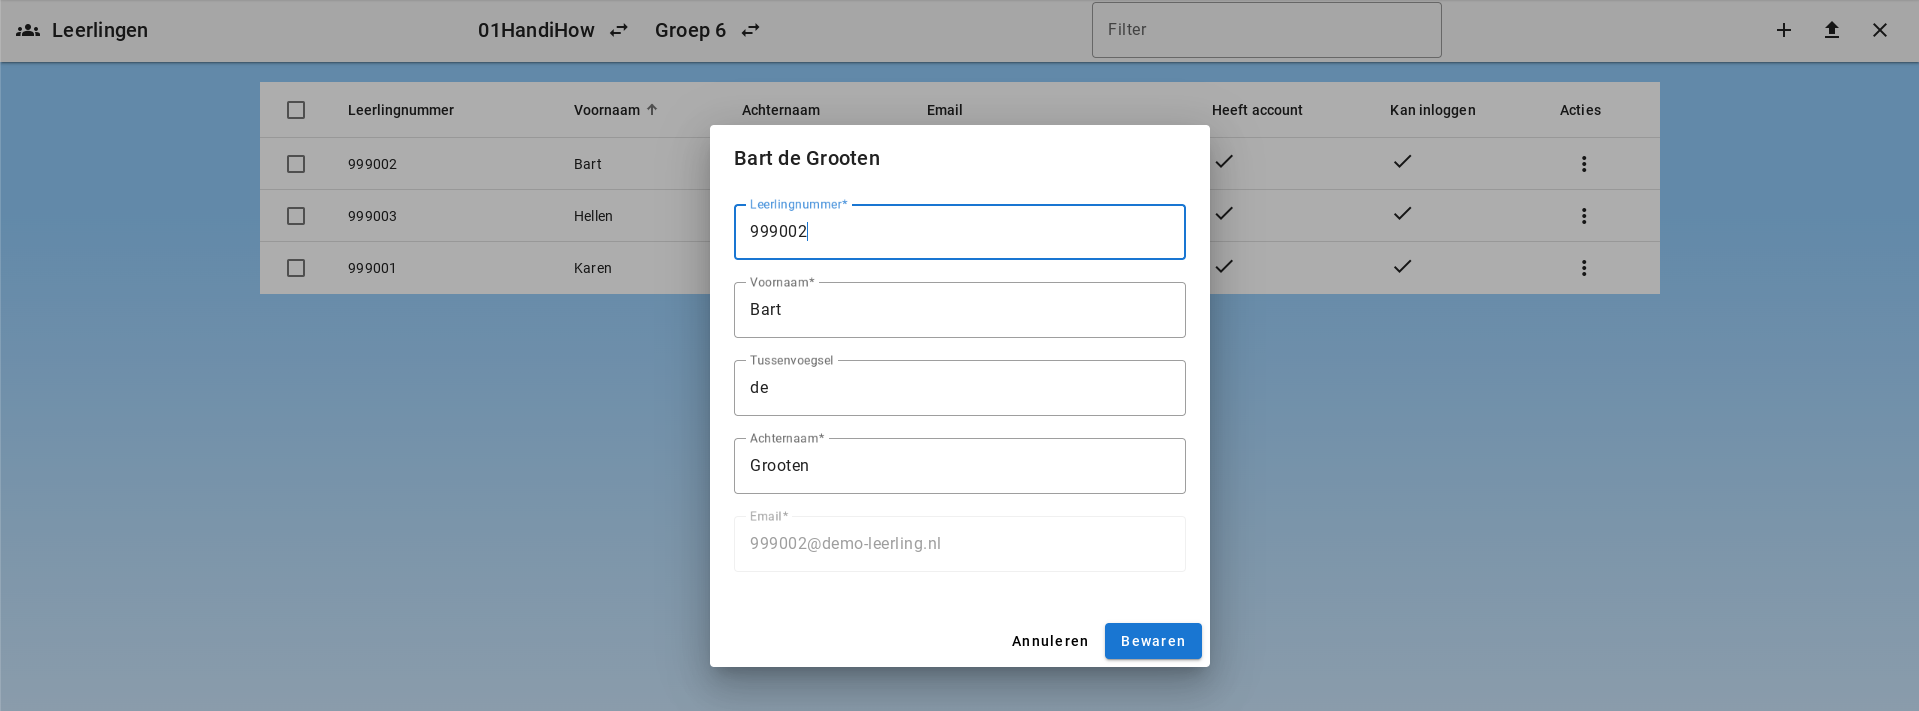
Task: Click the Leerlingen group icon
Action: 28,30
